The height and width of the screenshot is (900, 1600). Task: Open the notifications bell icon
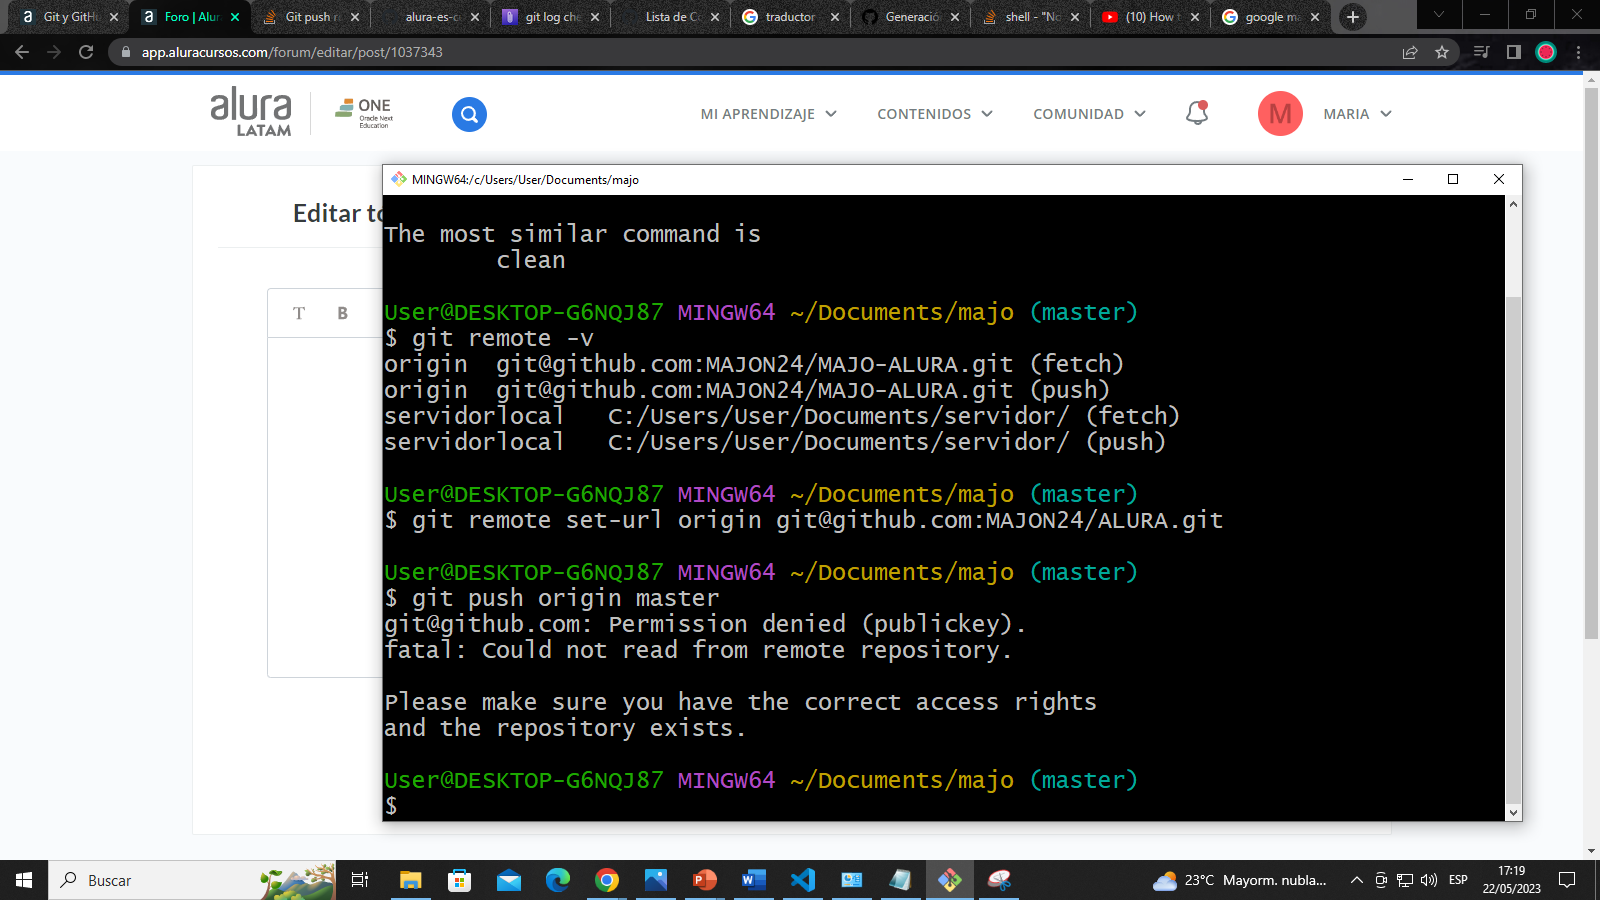[1197, 113]
